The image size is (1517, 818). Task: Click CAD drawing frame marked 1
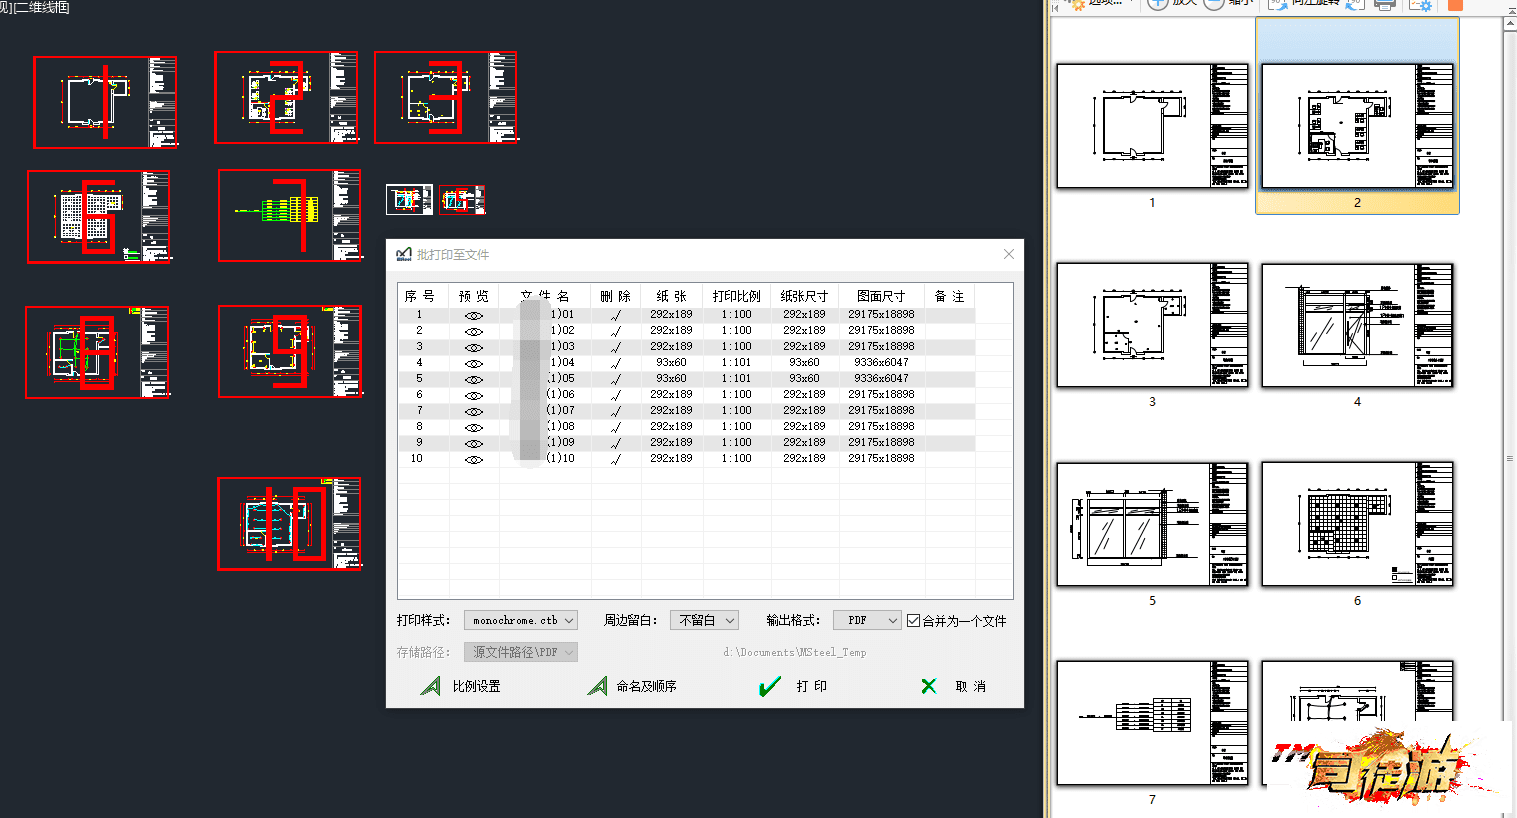coord(105,102)
